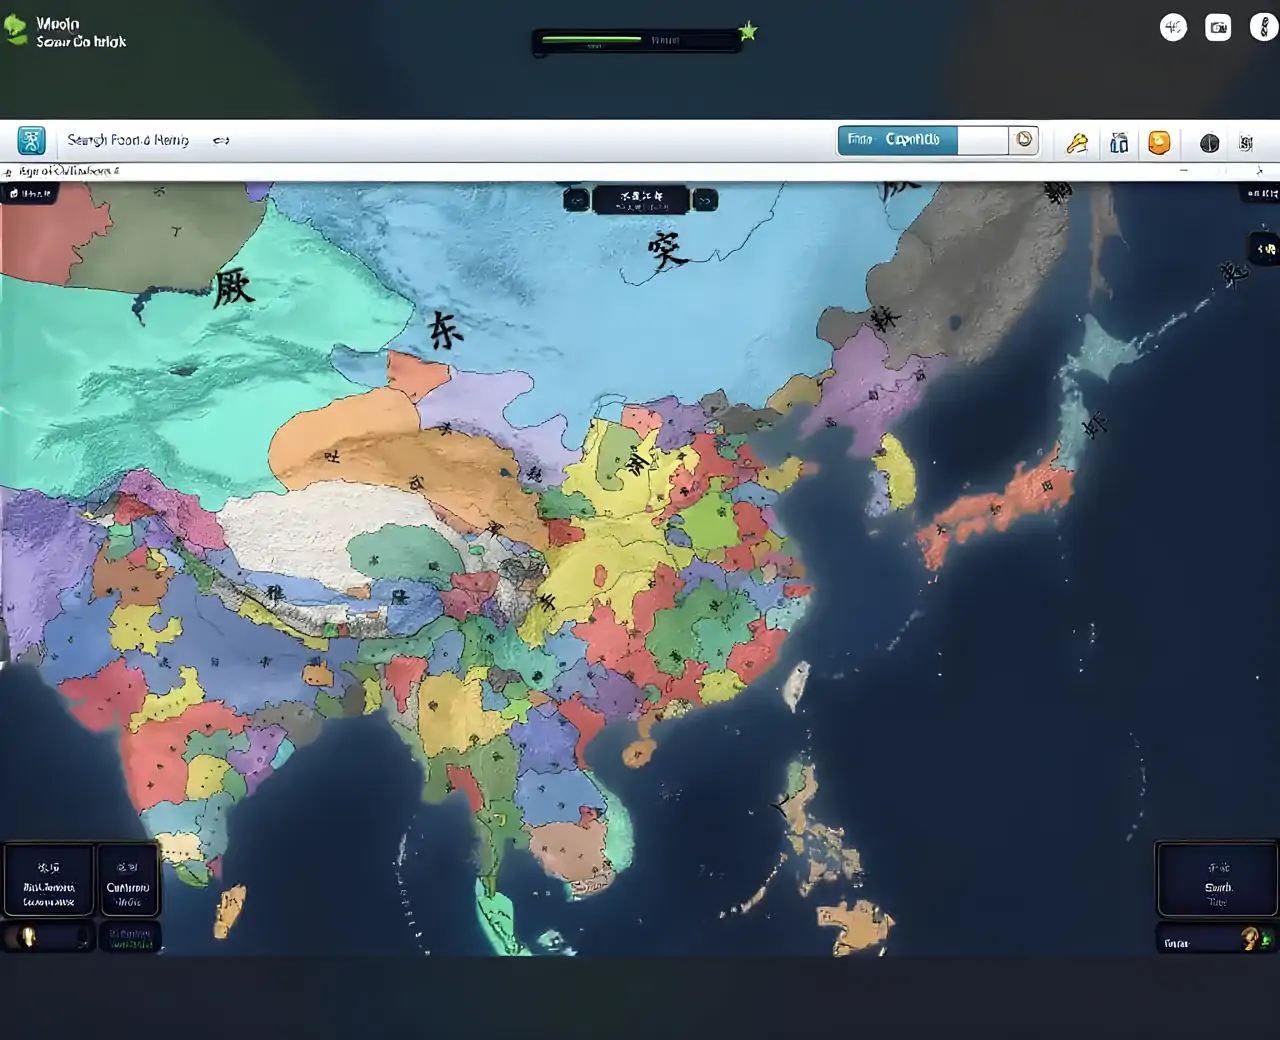
Task: Click the clock icon beside Capture field
Action: 1024,140
